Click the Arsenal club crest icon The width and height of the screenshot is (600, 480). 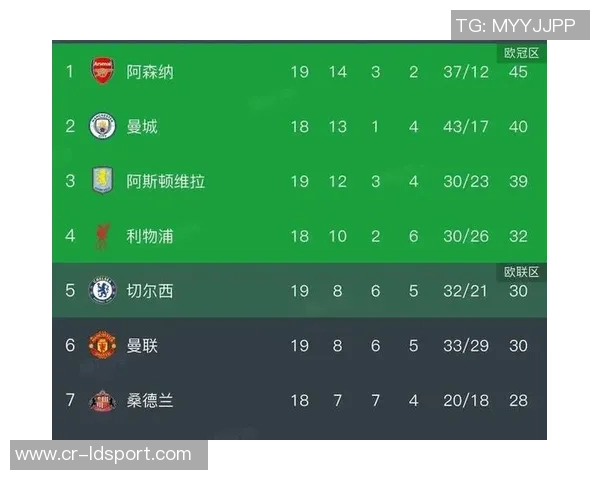pos(103,71)
